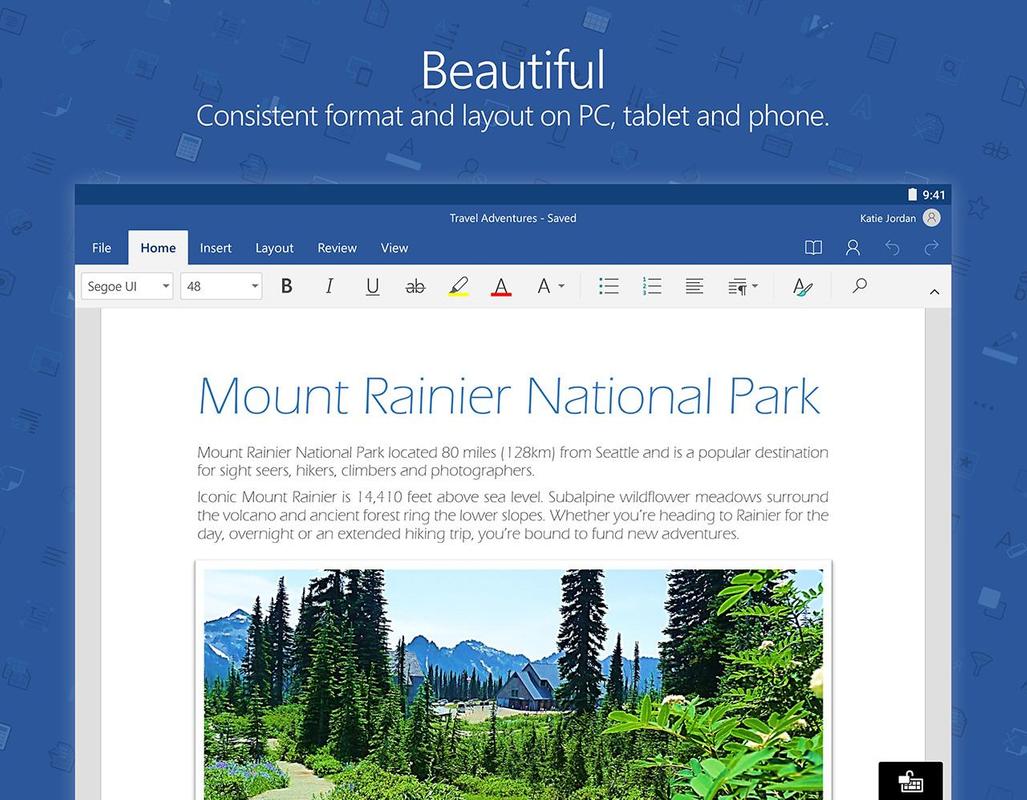The height and width of the screenshot is (800, 1027).
Task: Apply red font color
Action: [x=501, y=286]
